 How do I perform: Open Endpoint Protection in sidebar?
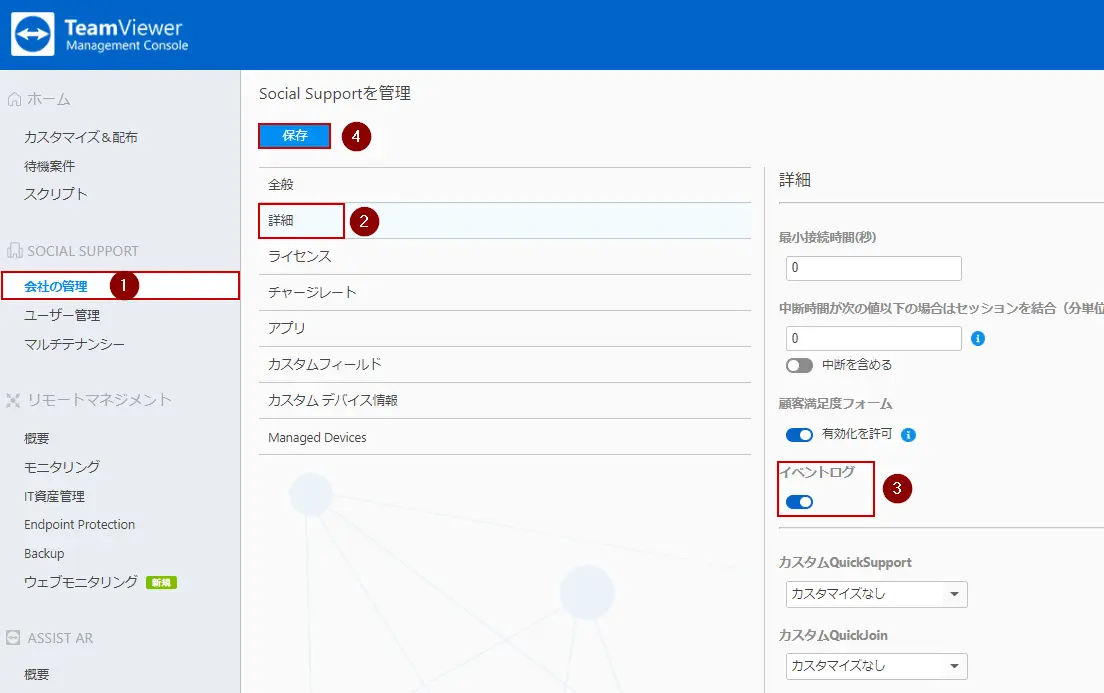[x=80, y=525]
